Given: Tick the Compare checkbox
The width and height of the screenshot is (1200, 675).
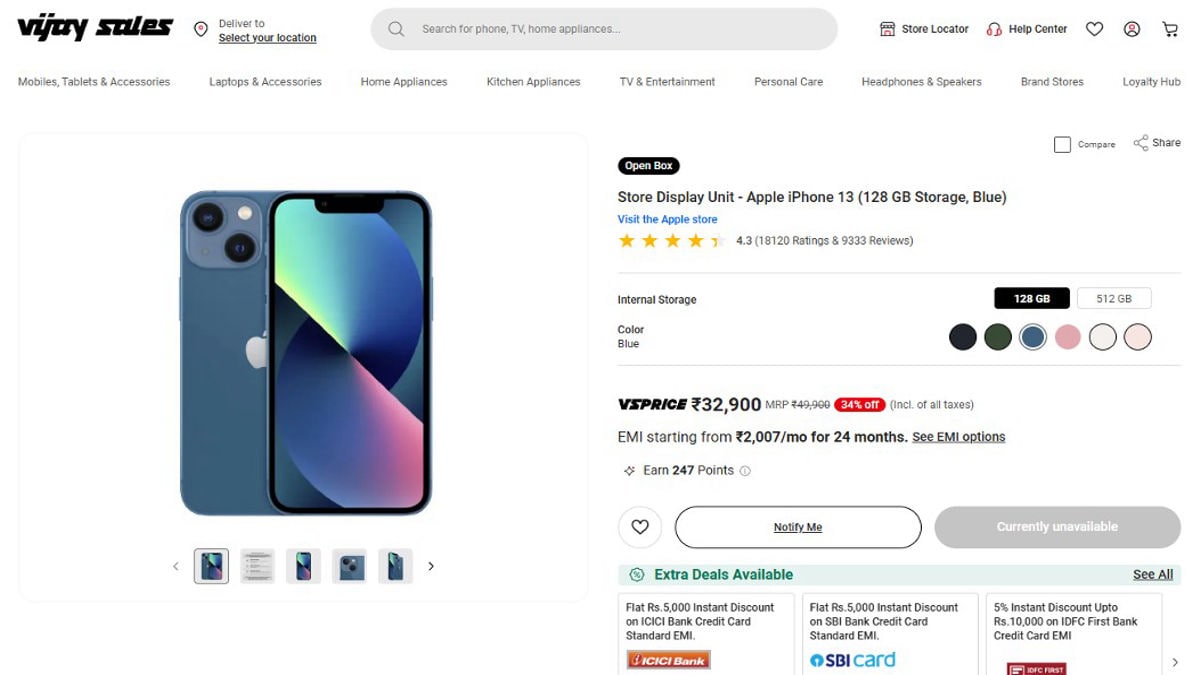Looking at the screenshot, I should (x=1062, y=145).
